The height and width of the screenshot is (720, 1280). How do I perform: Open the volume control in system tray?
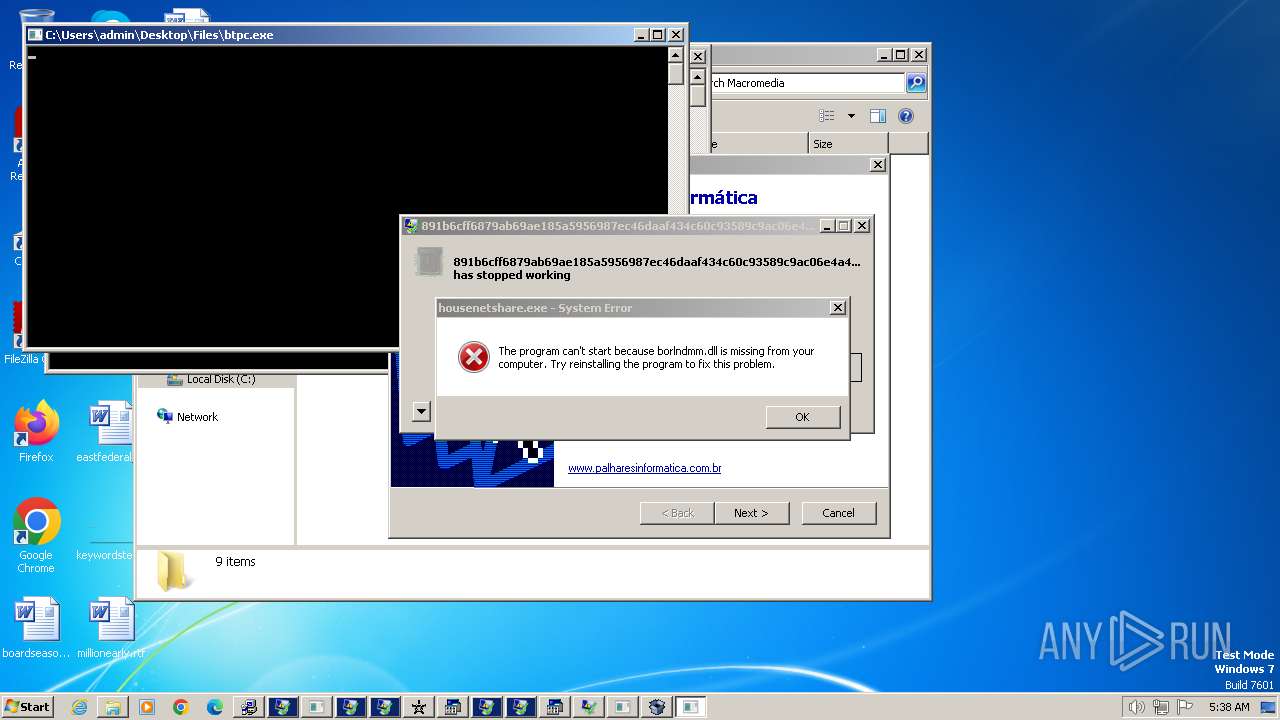(x=1136, y=707)
